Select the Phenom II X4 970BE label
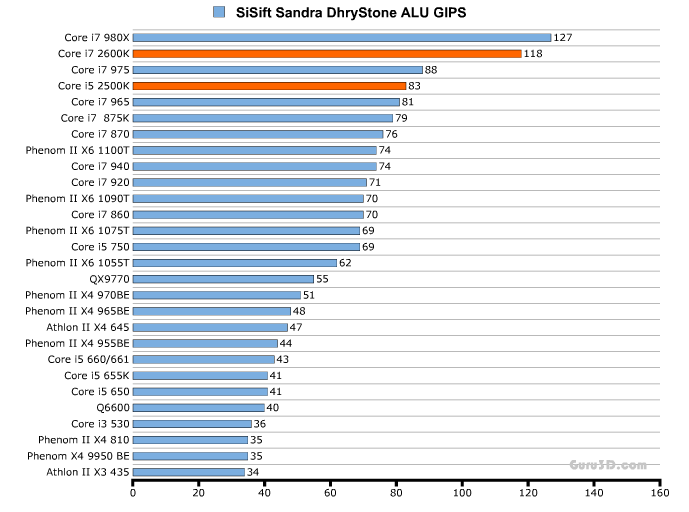 tap(77, 295)
